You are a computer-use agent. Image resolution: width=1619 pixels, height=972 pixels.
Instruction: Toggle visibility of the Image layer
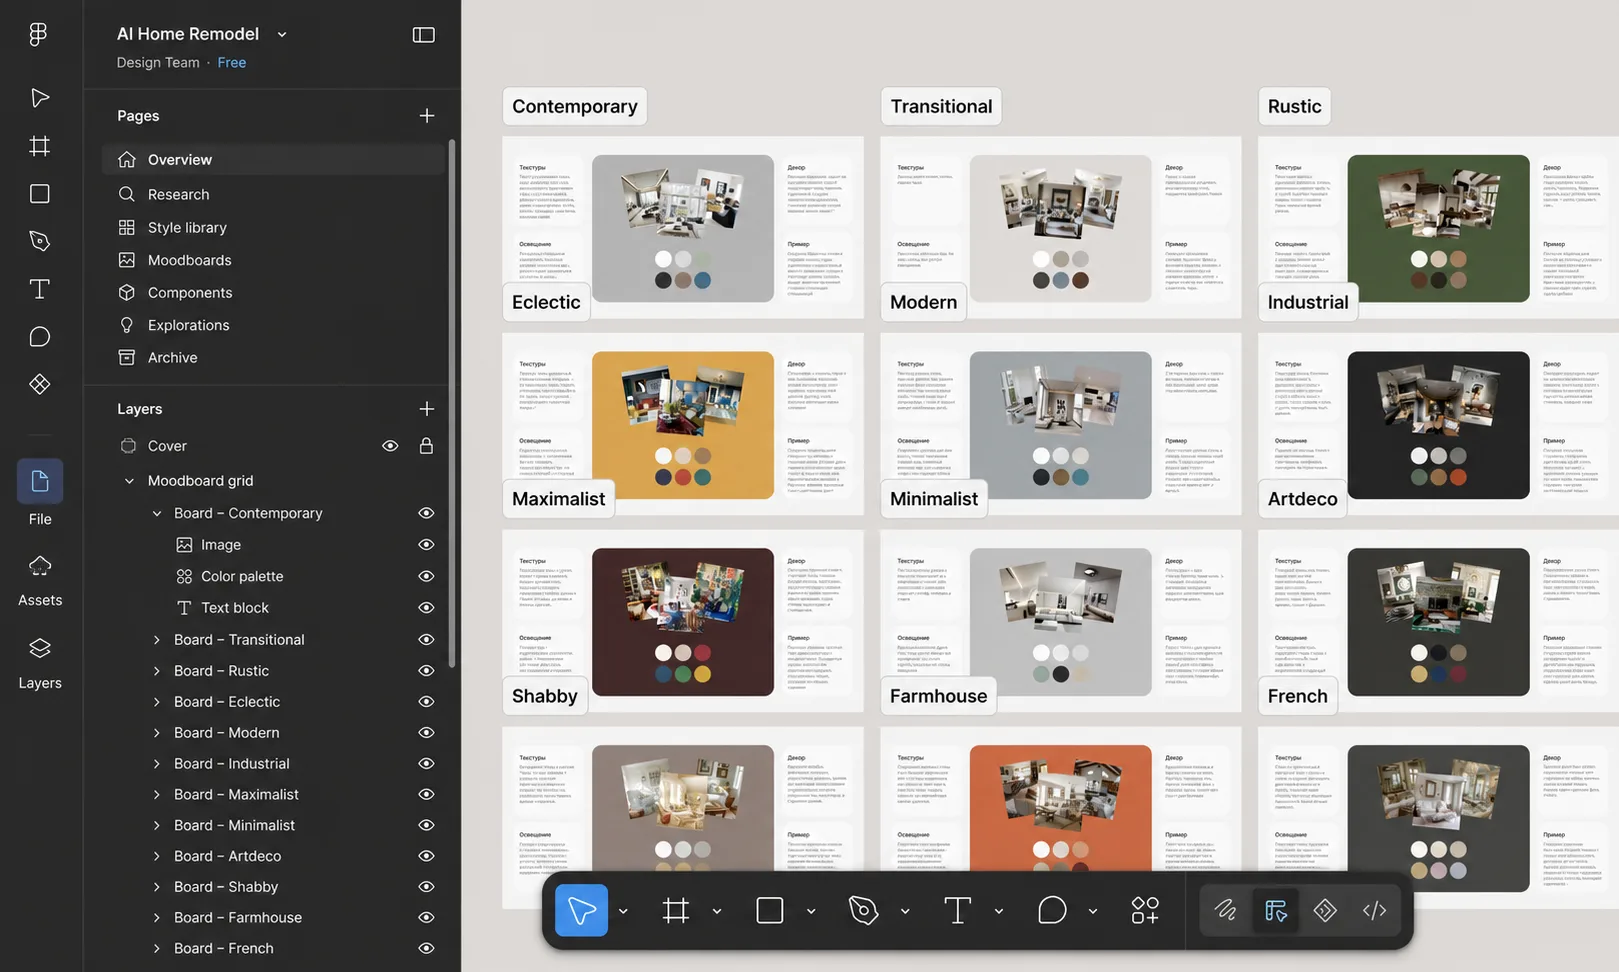(426, 545)
